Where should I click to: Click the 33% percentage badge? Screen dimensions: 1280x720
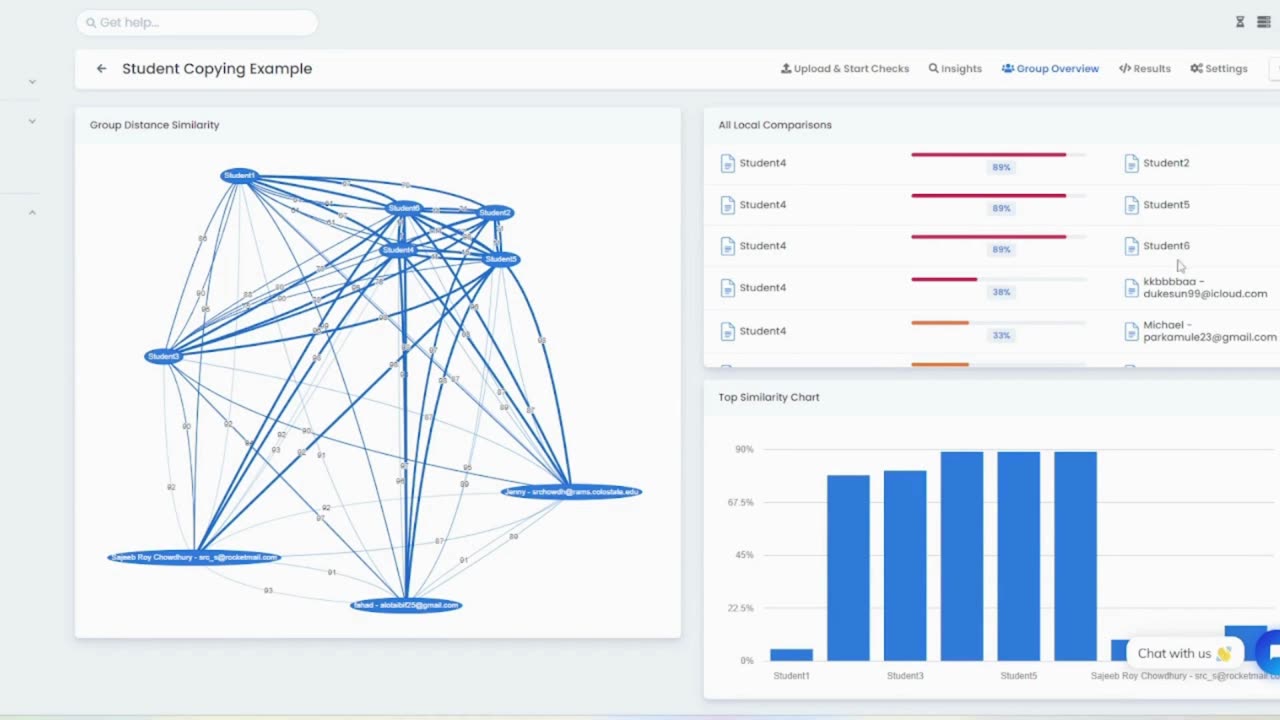pos(1001,335)
